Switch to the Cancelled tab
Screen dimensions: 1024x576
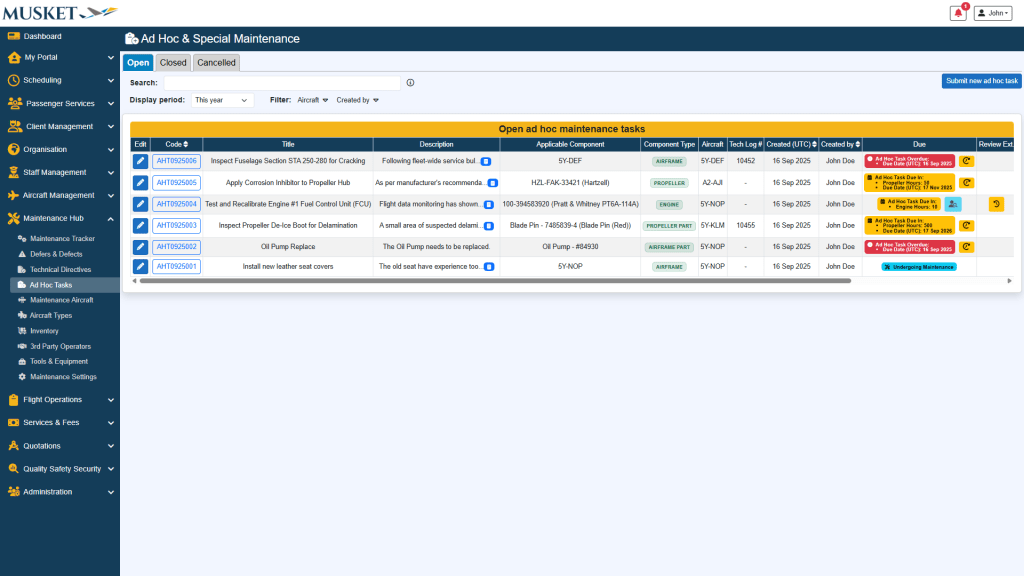click(216, 62)
